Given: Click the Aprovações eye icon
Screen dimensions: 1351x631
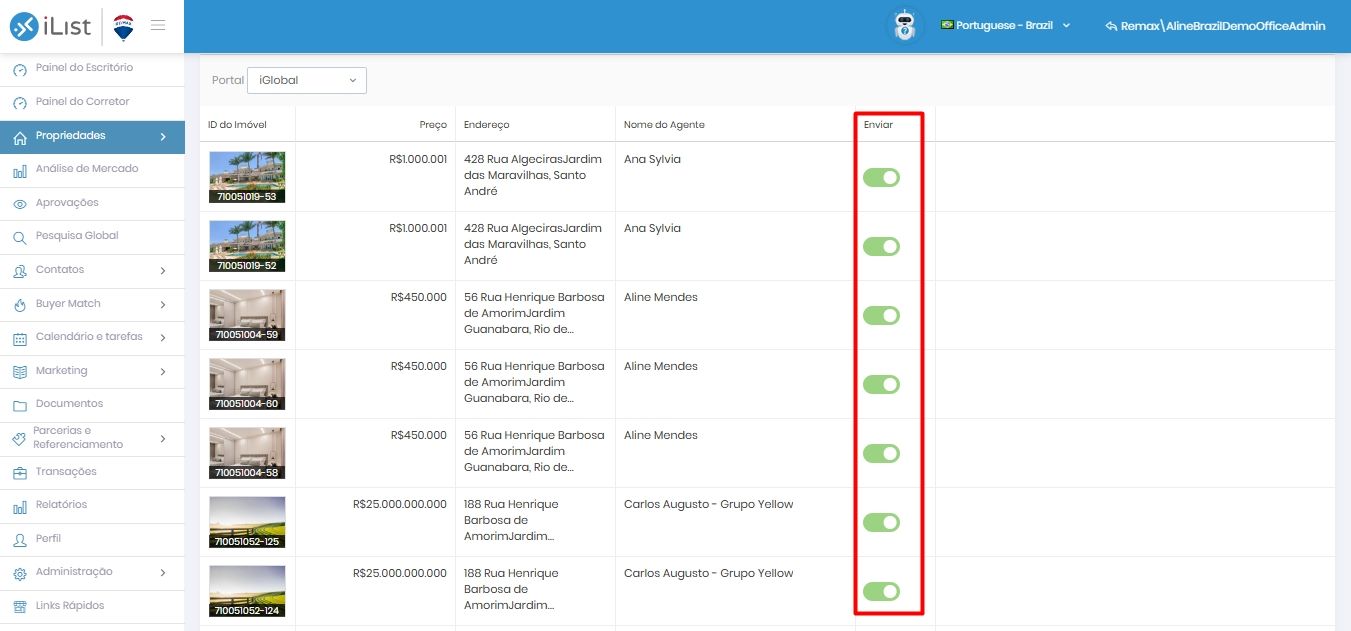Looking at the screenshot, I should coord(20,204).
